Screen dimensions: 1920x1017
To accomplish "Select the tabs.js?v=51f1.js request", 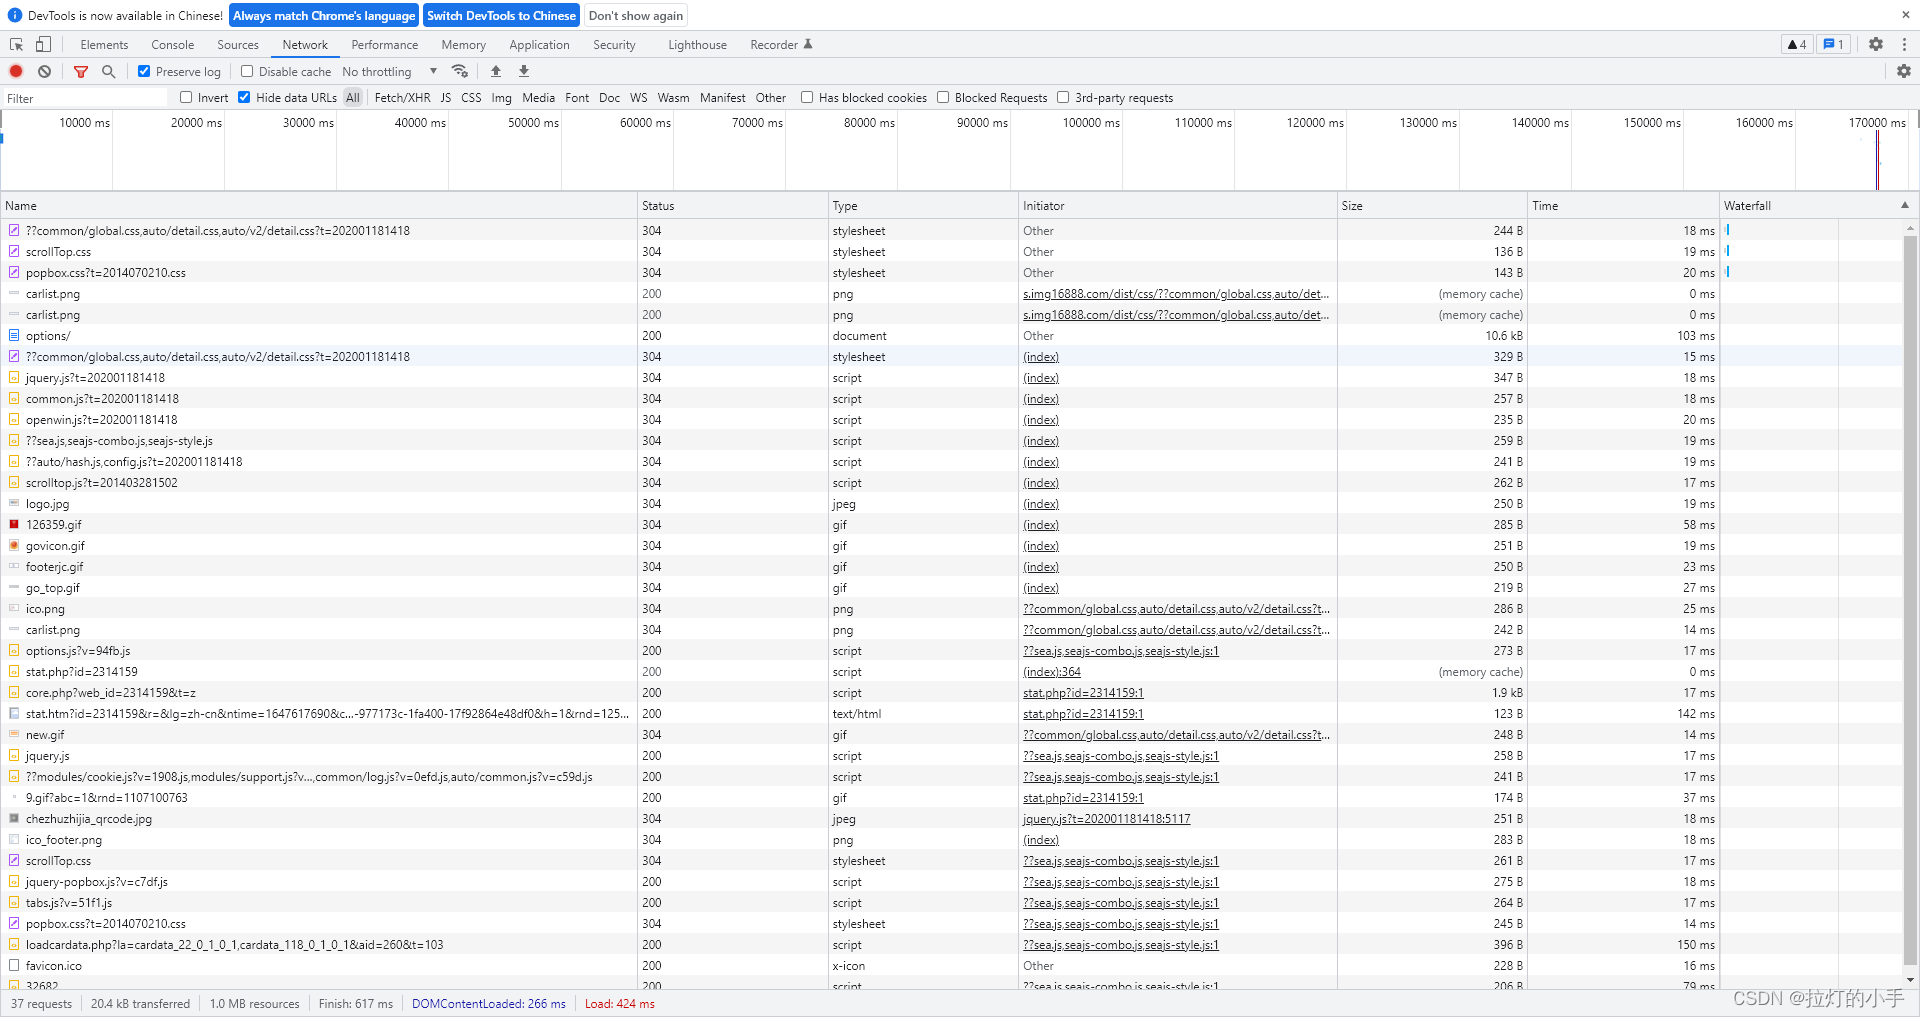I will 951,903.
